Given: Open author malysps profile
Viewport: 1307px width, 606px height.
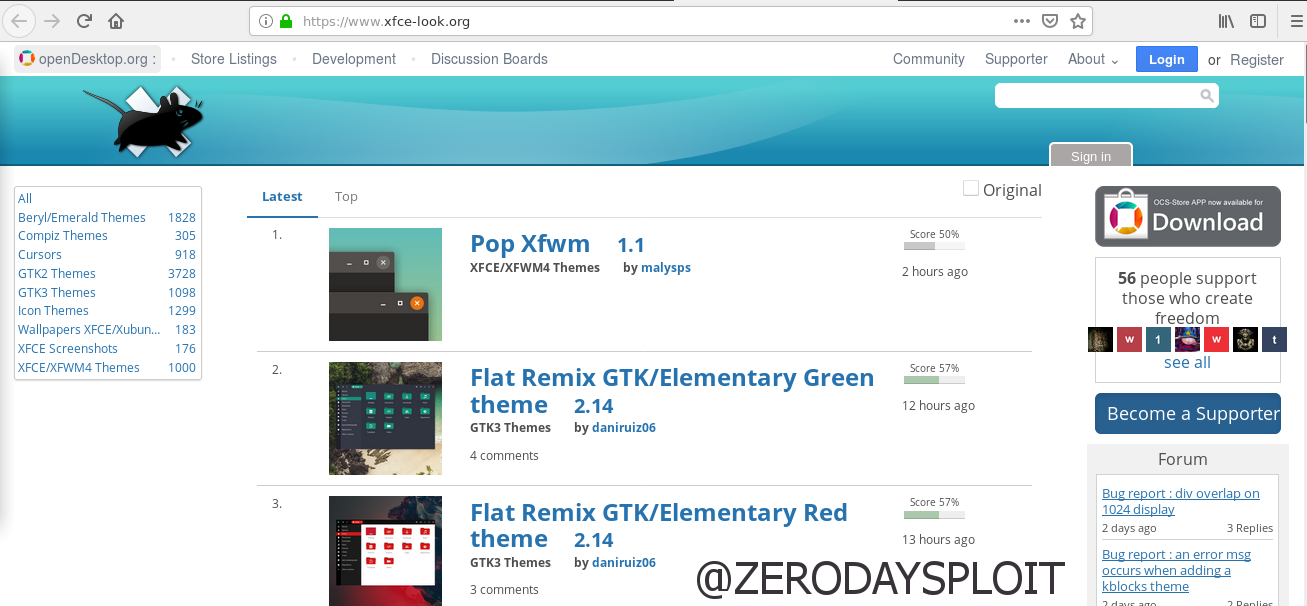Looking at the screenshot, I should pos(666,268).
